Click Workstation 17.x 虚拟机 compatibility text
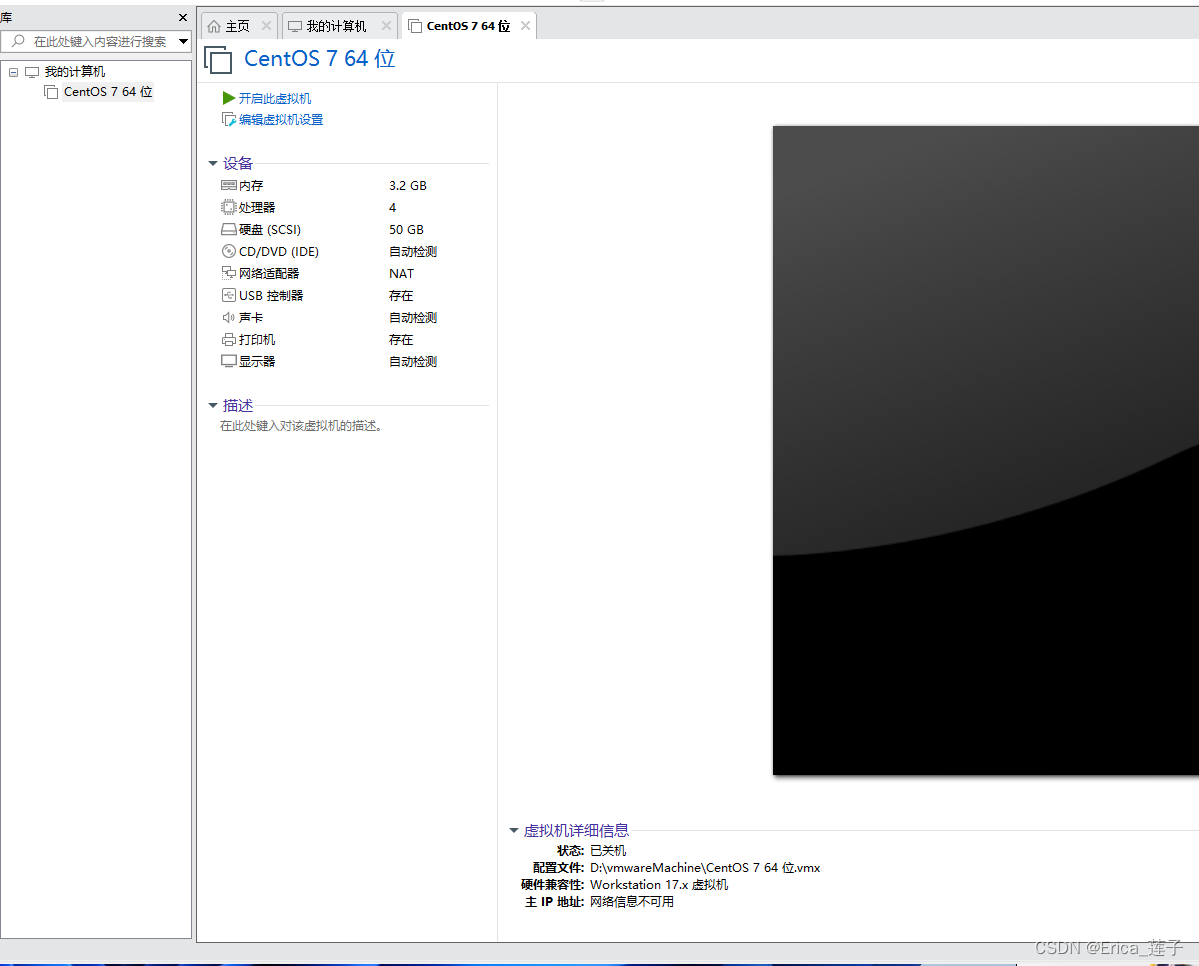 click(659, 884)
